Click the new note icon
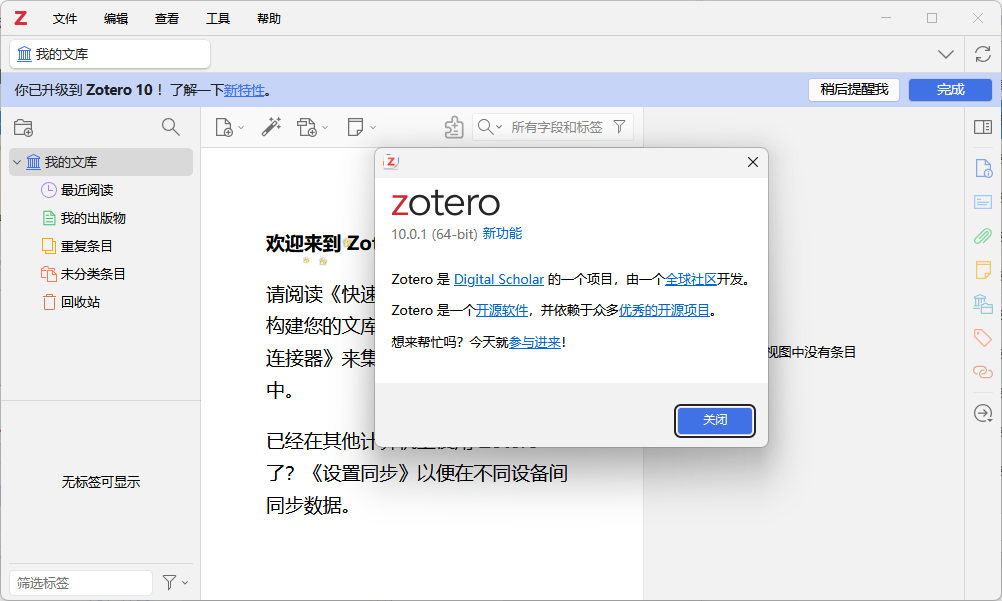The image size is (1002, 601). pyautogui.click(x=355, y=127)
